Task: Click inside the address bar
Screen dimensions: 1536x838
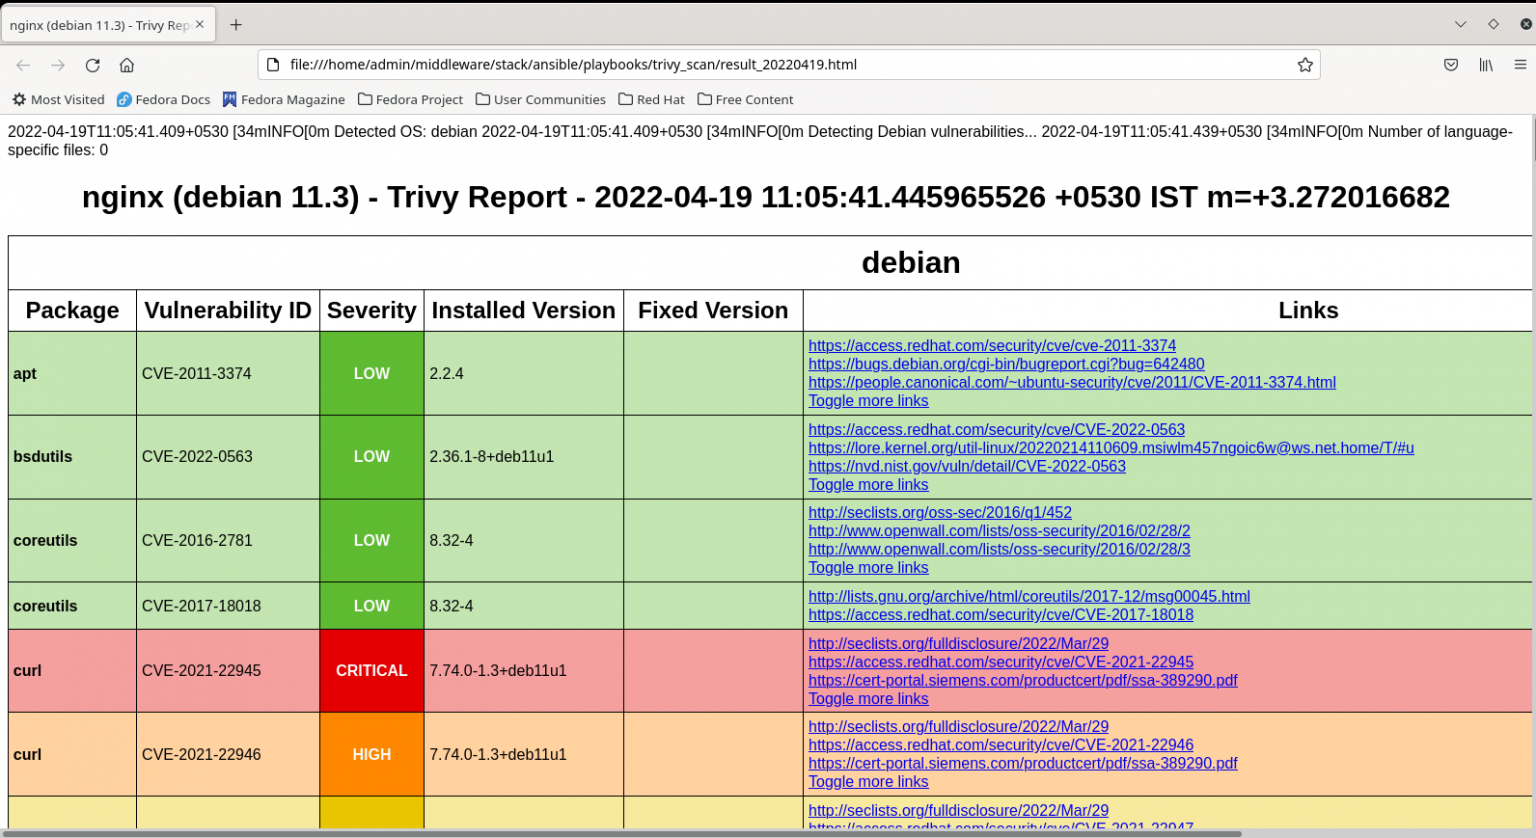Action: (700, 64)
